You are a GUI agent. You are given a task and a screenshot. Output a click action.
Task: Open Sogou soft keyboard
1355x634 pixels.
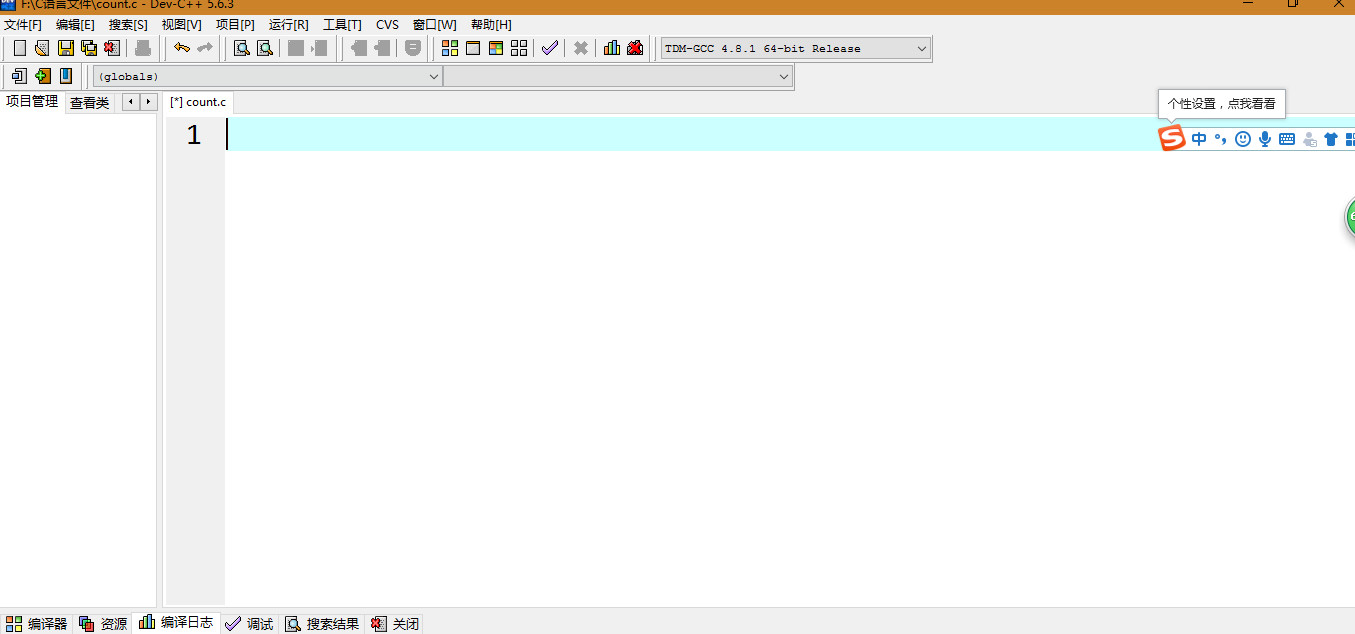click(1287, 139)
